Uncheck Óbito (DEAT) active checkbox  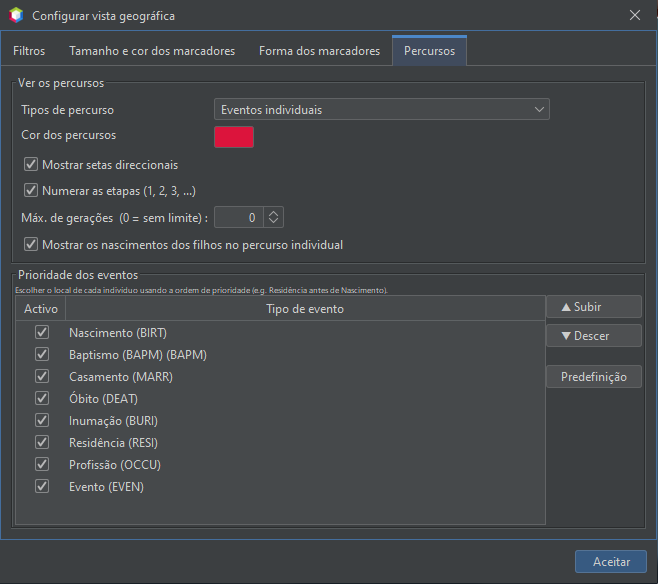pyautogui.click(x=42, y=398)
